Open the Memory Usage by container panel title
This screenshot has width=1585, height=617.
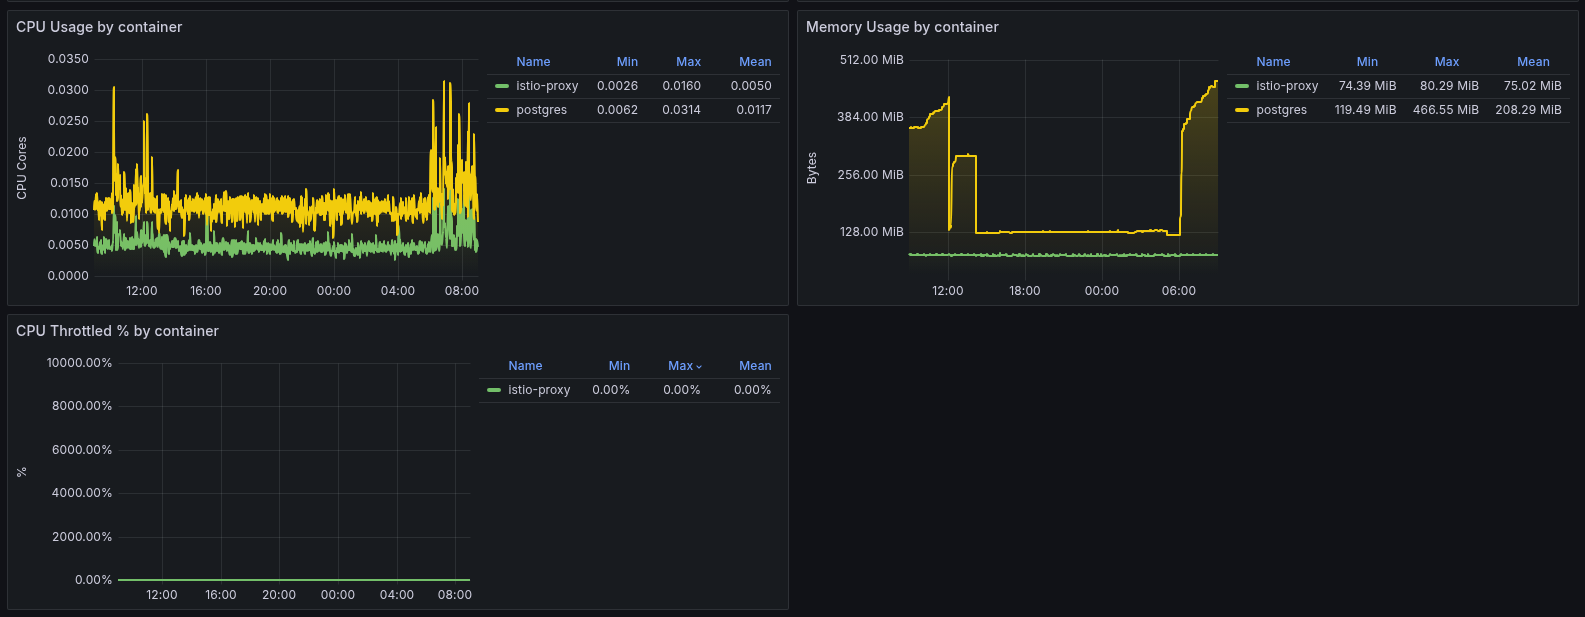click(902, 27)
